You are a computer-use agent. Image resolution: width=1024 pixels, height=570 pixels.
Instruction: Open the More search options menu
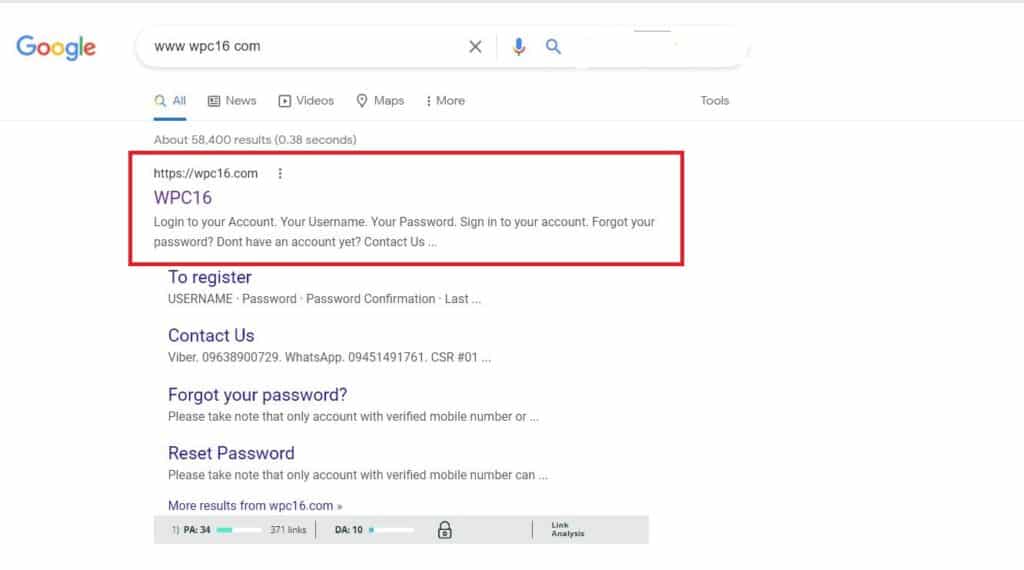(x=445, y=101)
